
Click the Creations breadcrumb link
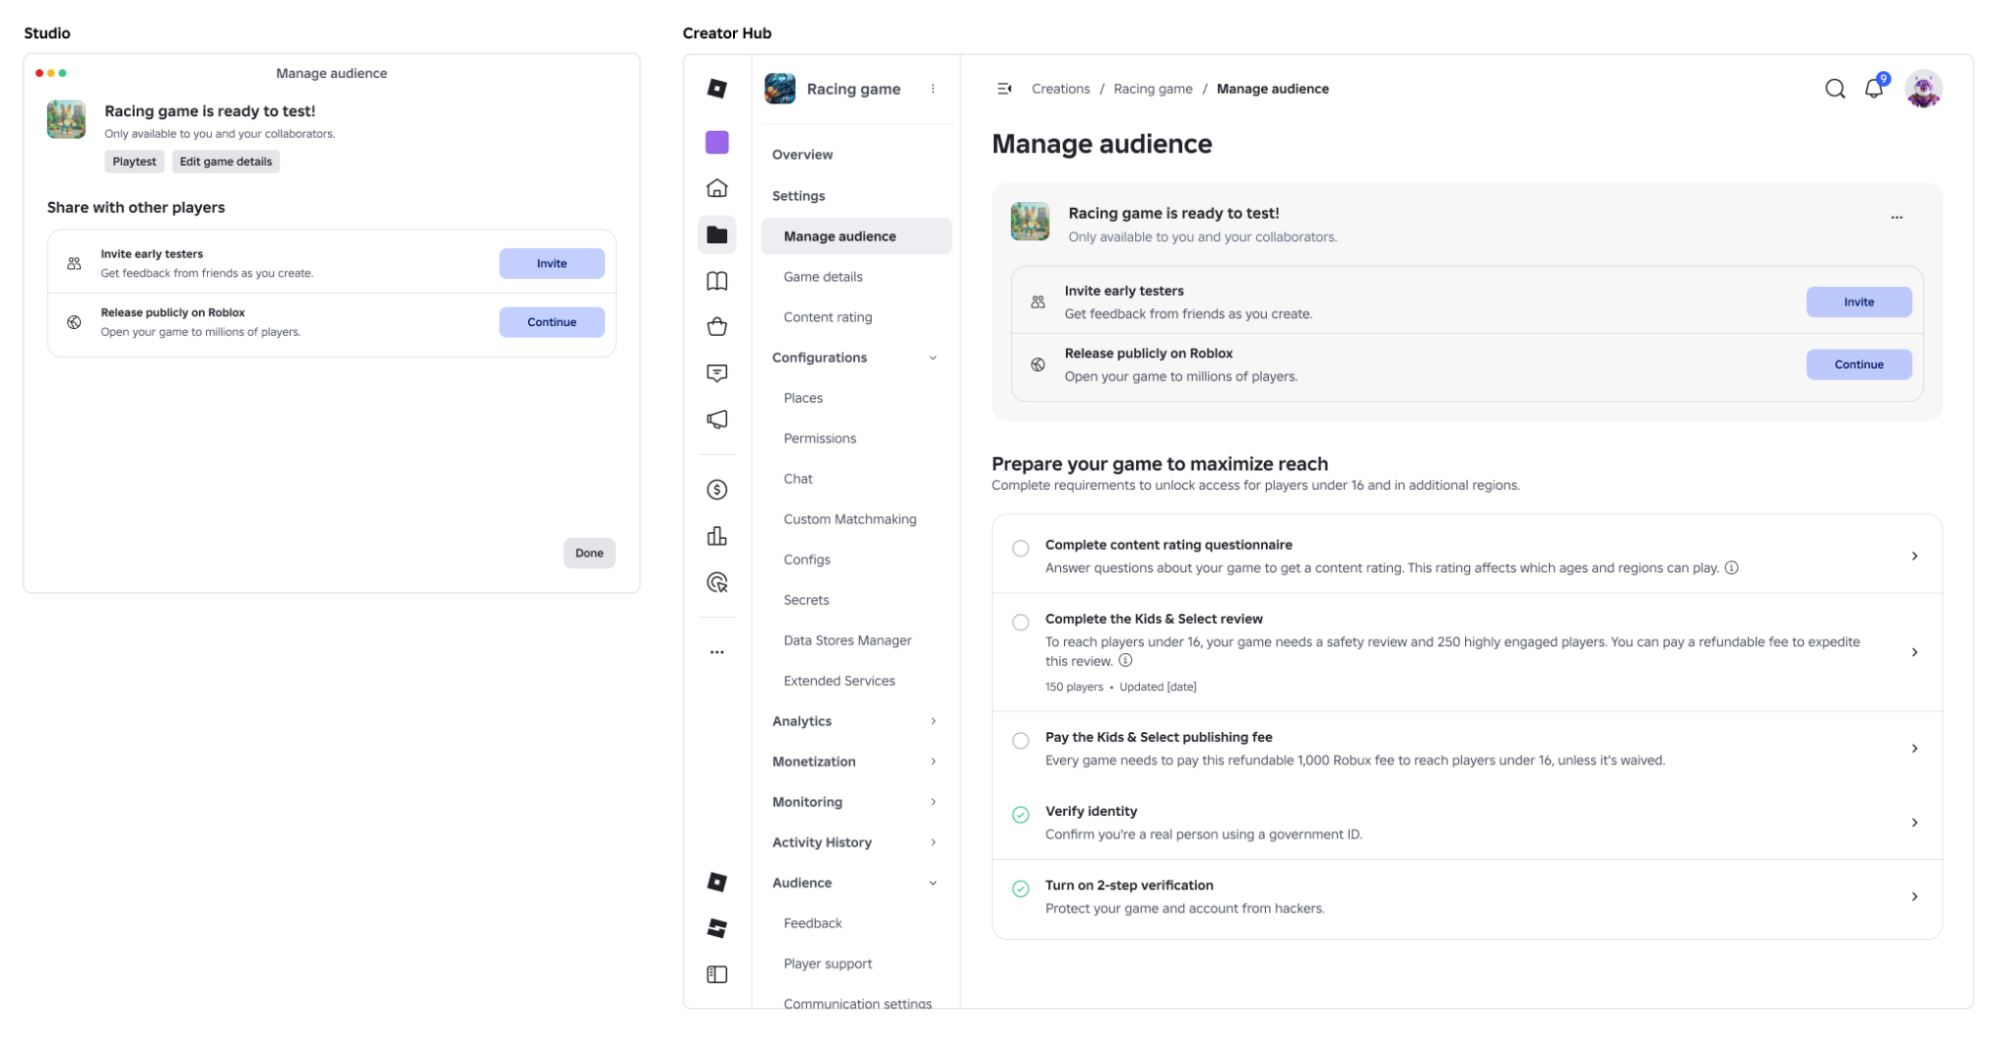coord(1061,89)
